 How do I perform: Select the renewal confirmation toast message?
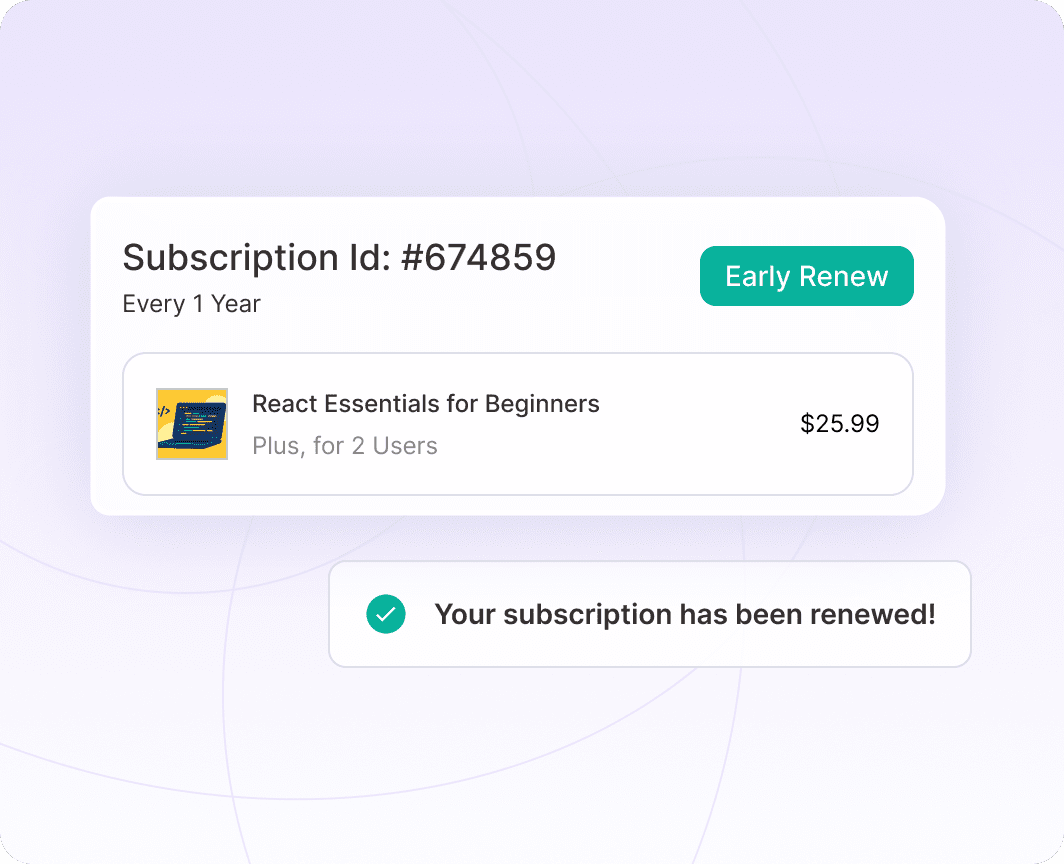(684, 614)
